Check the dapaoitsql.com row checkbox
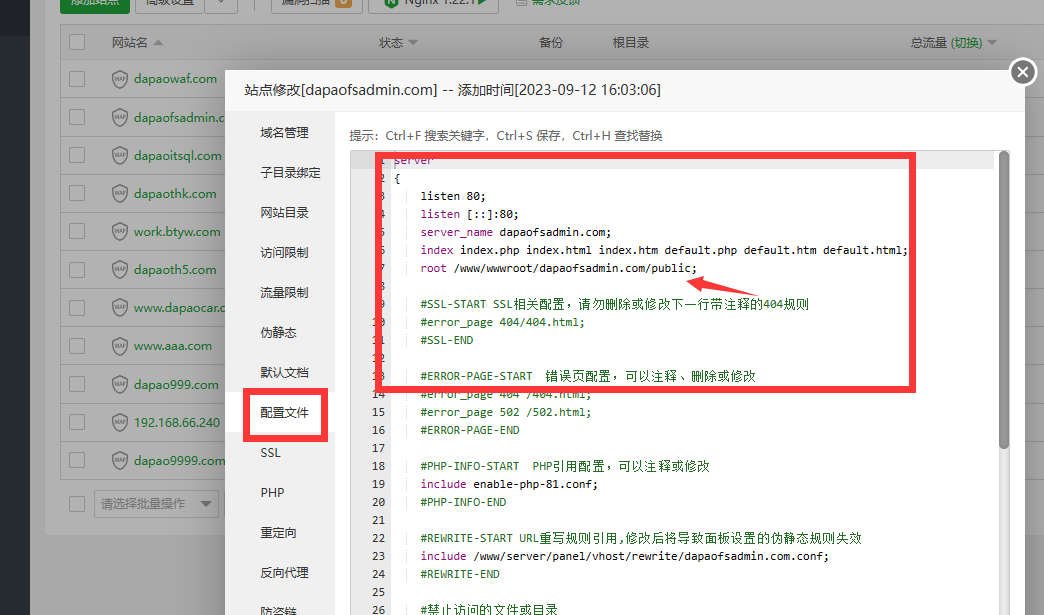1044x615 pixels. pyautogui.click(x=77, y=156)
